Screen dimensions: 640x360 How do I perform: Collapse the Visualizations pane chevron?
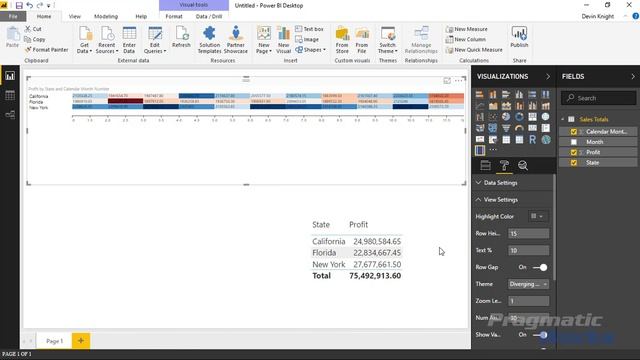pyautogui.click(x=548, y=76)
